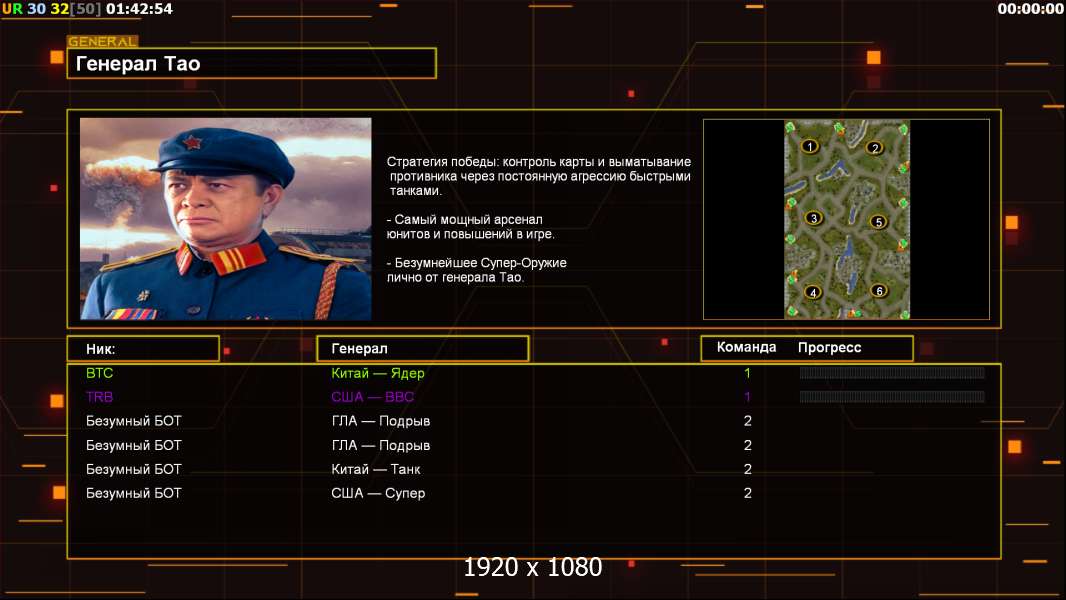Click start position 3 on the map
This screenshot has width=1066, height=600.
[813, 218]
